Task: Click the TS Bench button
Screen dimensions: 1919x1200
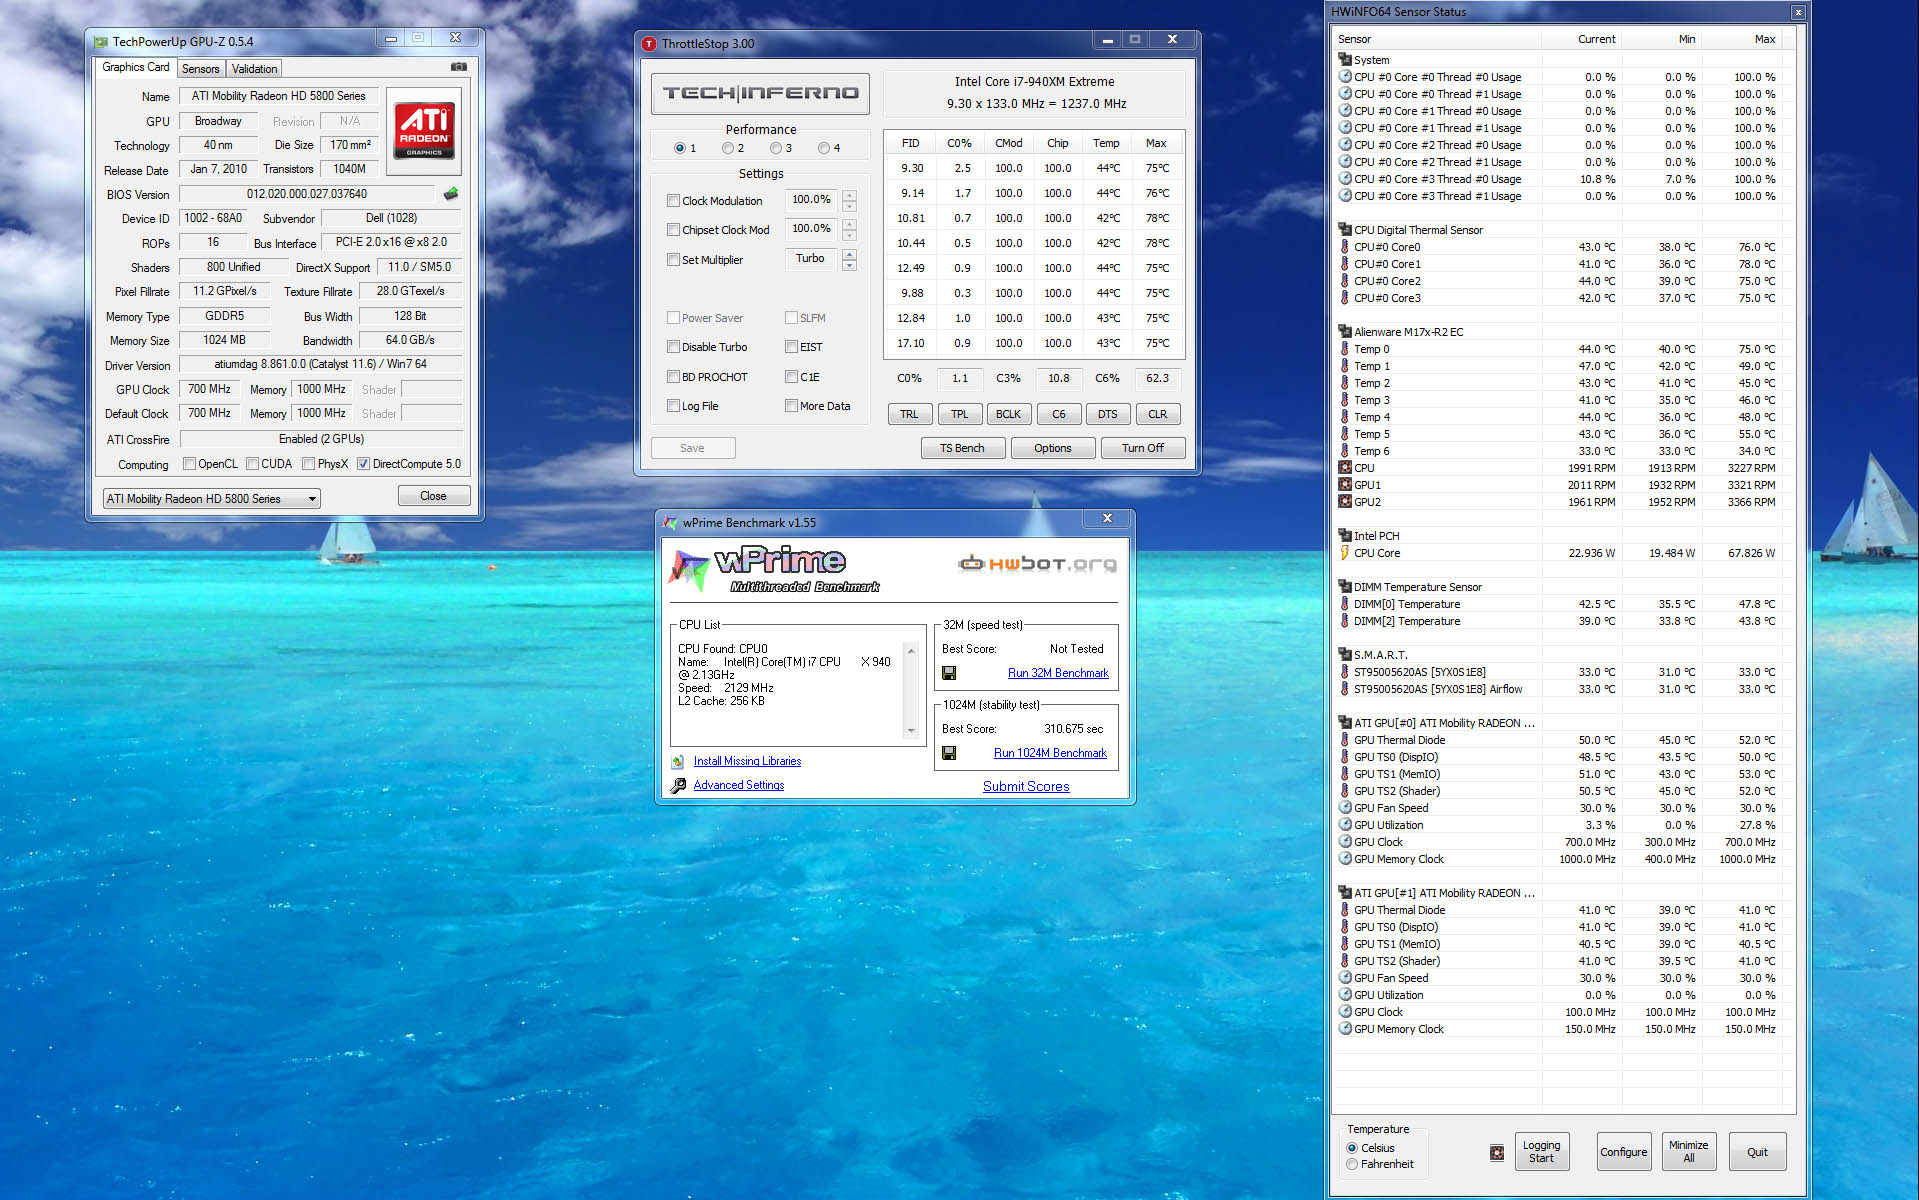Action: (962, 448)
